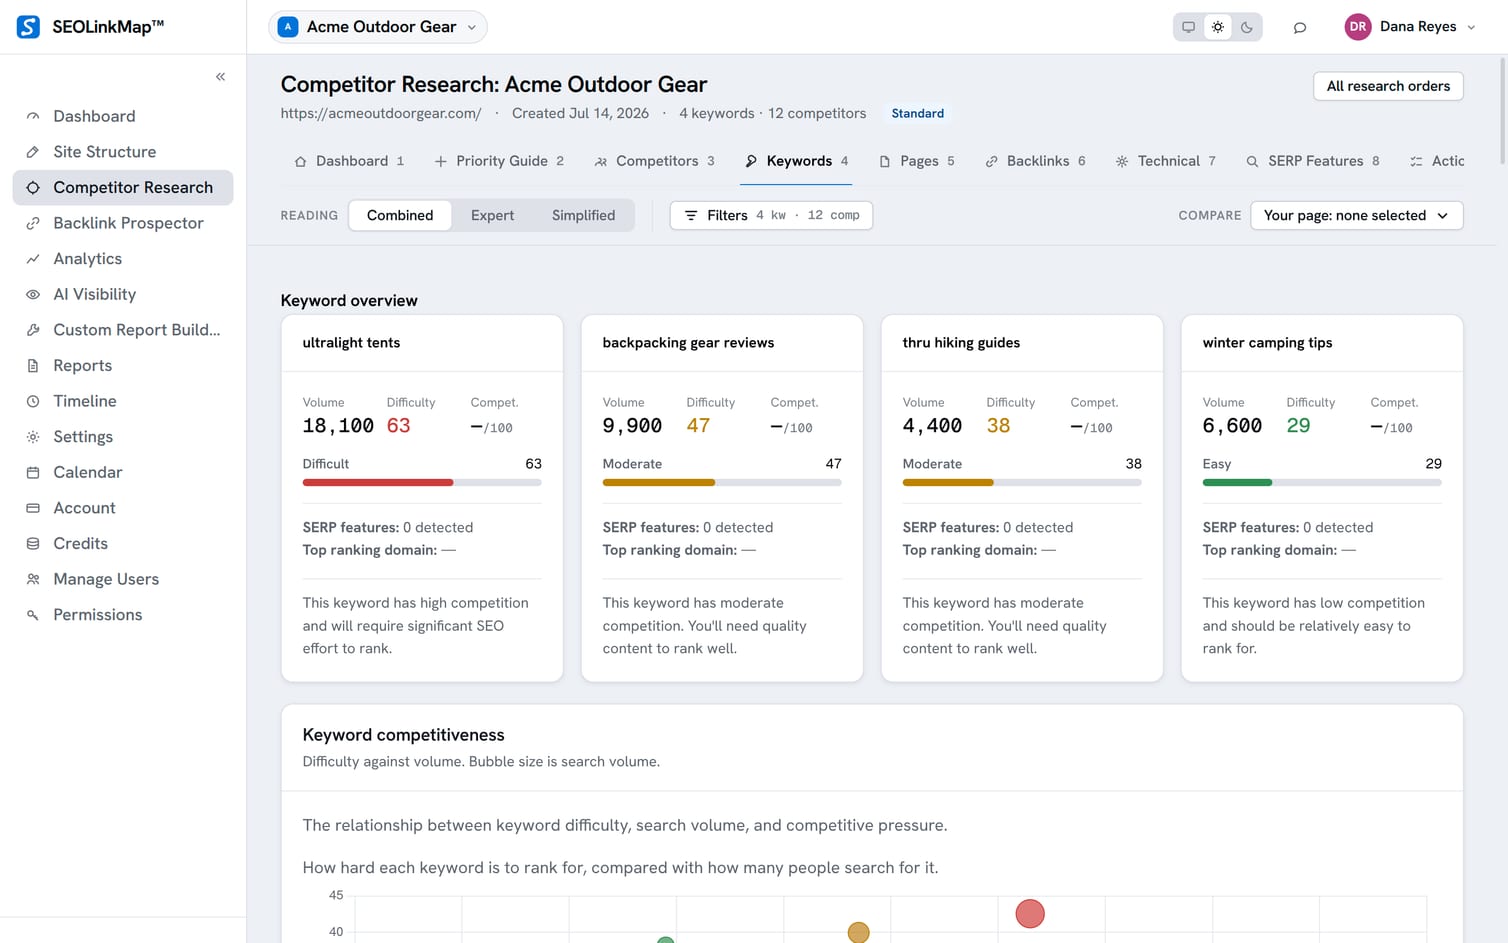This screenshot has height=943, width=1508.
Task: Switch to the Priority Guide tab
Action: 499,161
